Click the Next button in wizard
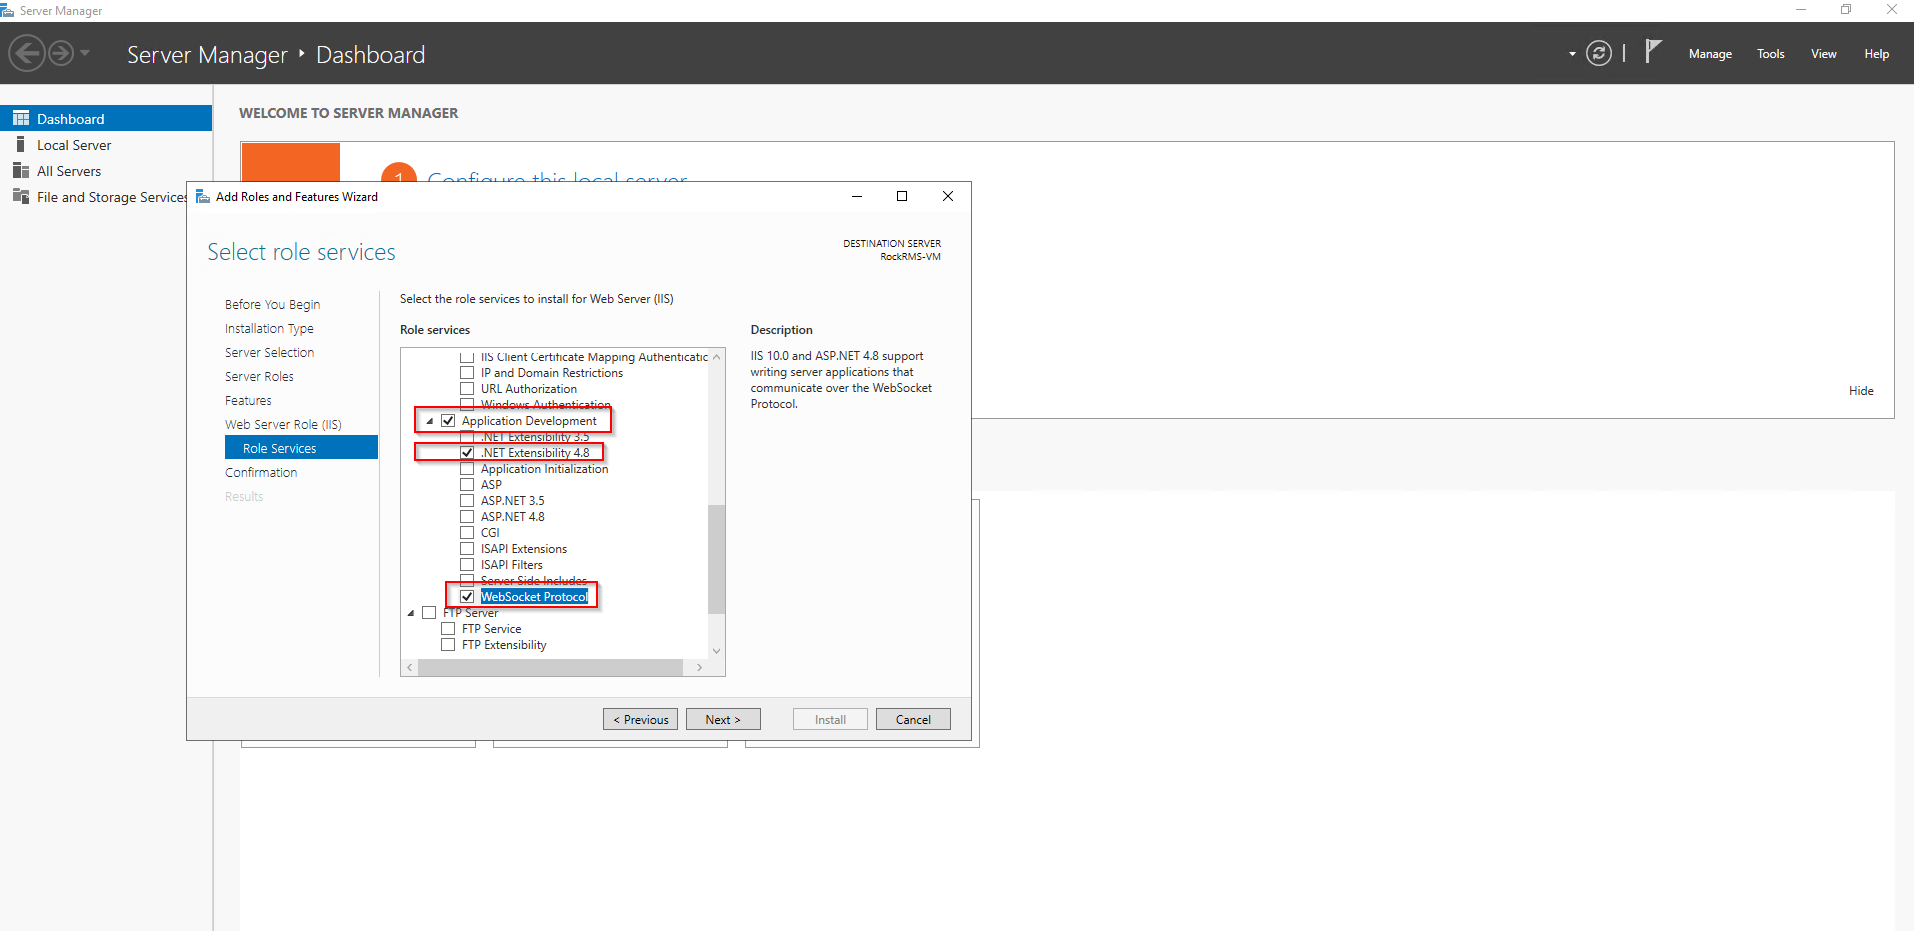Viewport: 1914px width, 931px height. 723,720
